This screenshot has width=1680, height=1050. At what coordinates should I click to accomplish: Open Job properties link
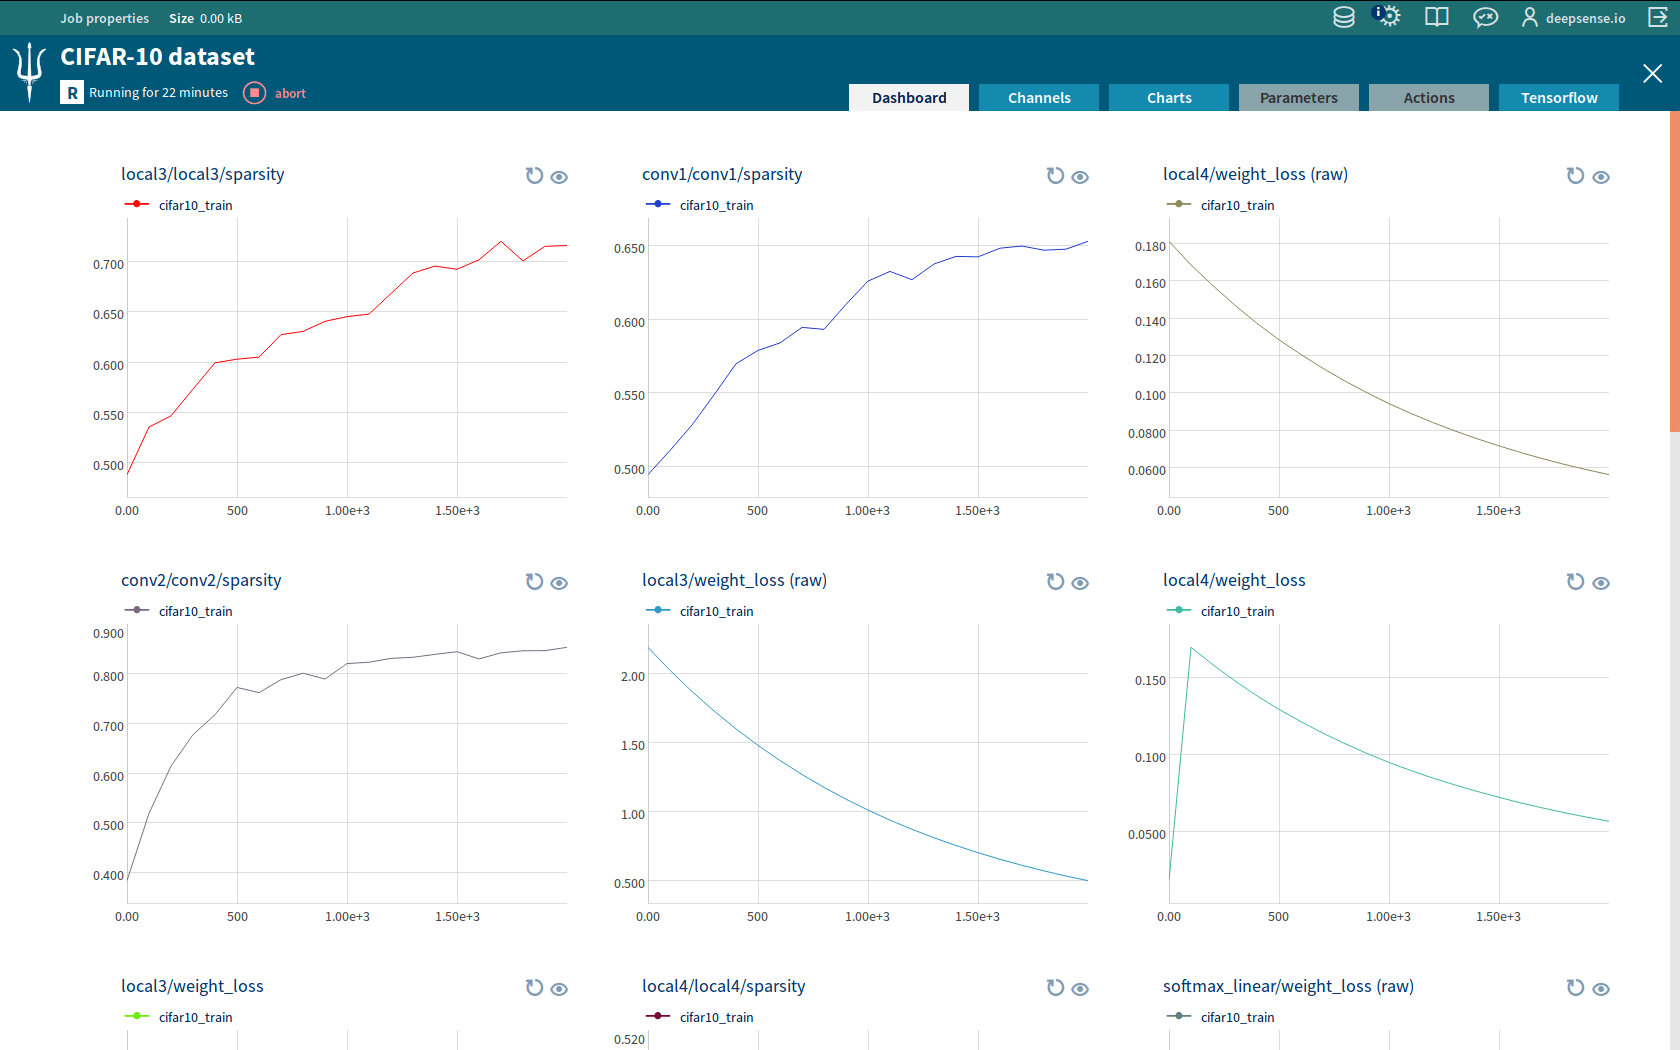pos(104,18)
